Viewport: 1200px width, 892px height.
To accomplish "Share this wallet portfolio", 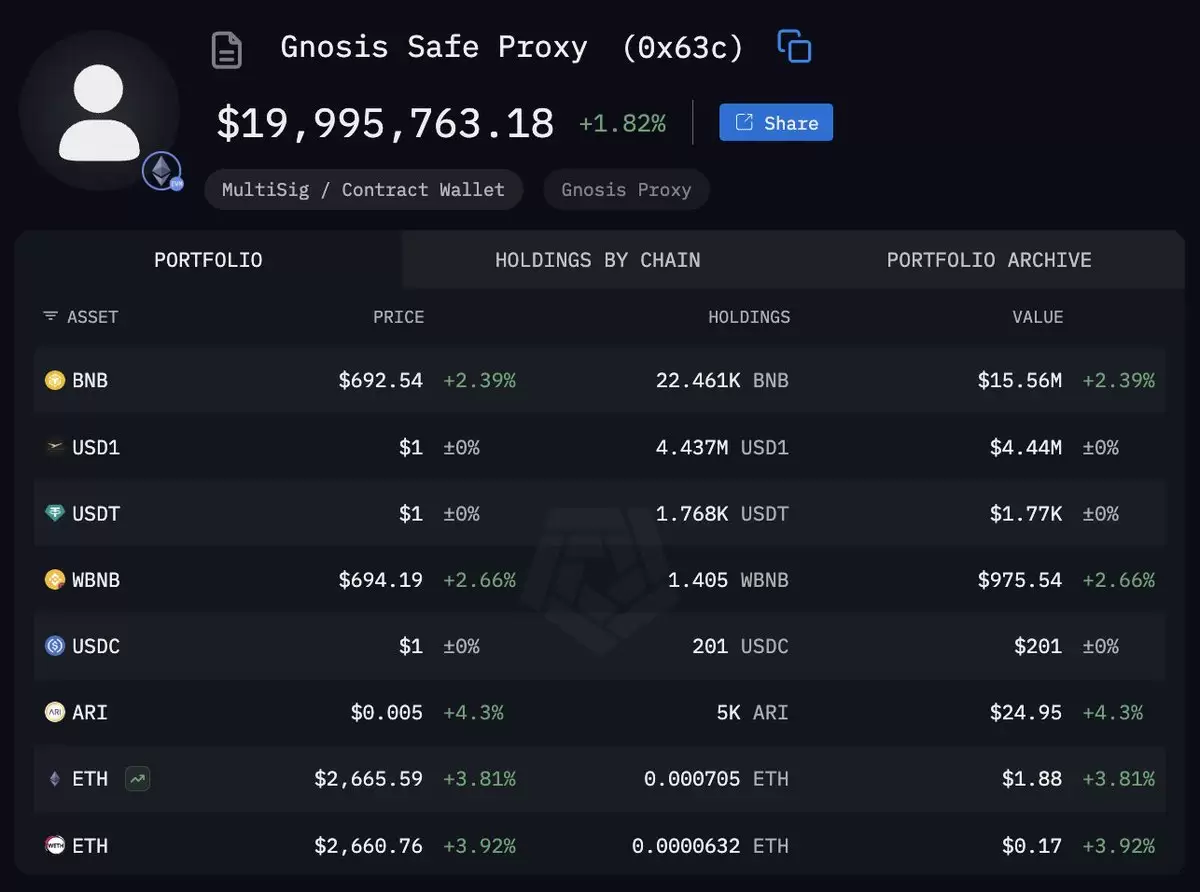I will pyautogui.click(x=776, y=123).
